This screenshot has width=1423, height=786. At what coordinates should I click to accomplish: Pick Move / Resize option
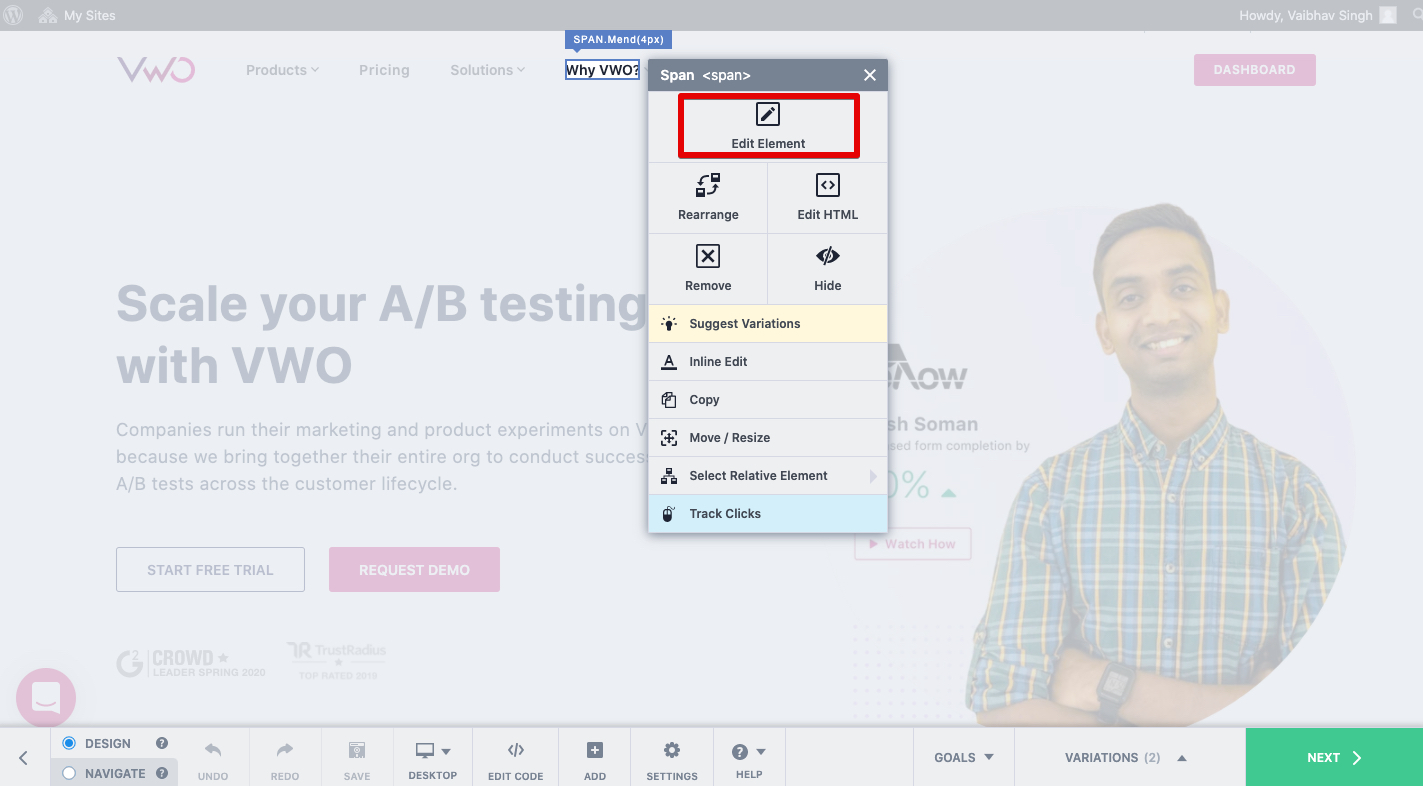[x=768, y=438]
